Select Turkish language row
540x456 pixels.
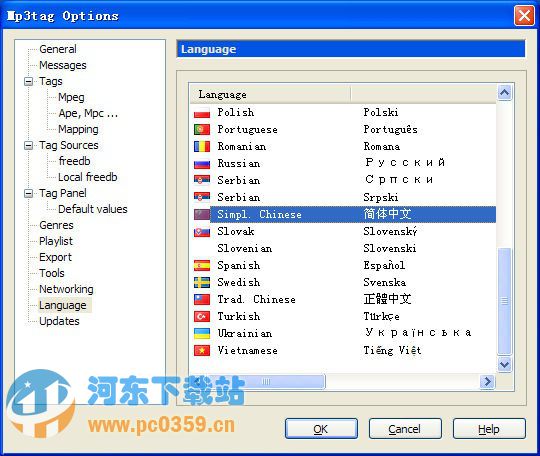click(x=343, y=317)
